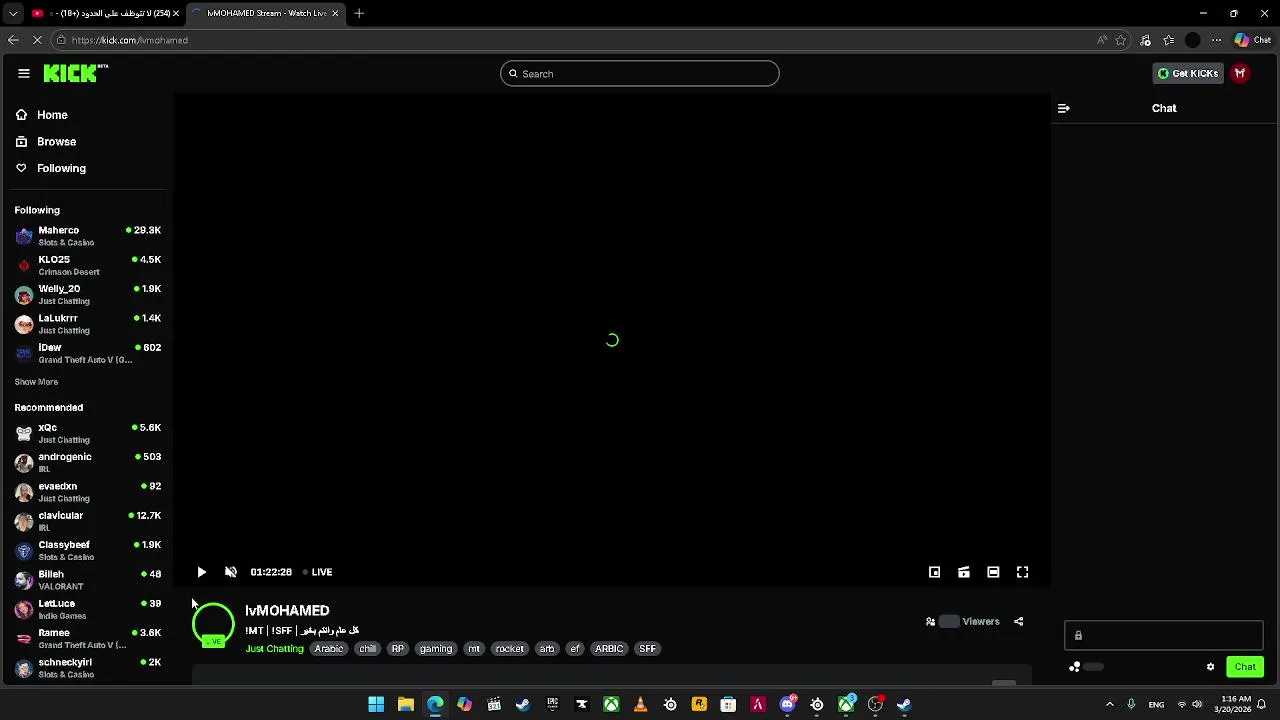The height and width of the screenshot is (720, 1280).
Task: Click the KICK logo
Action: click(x=74, y=73)
